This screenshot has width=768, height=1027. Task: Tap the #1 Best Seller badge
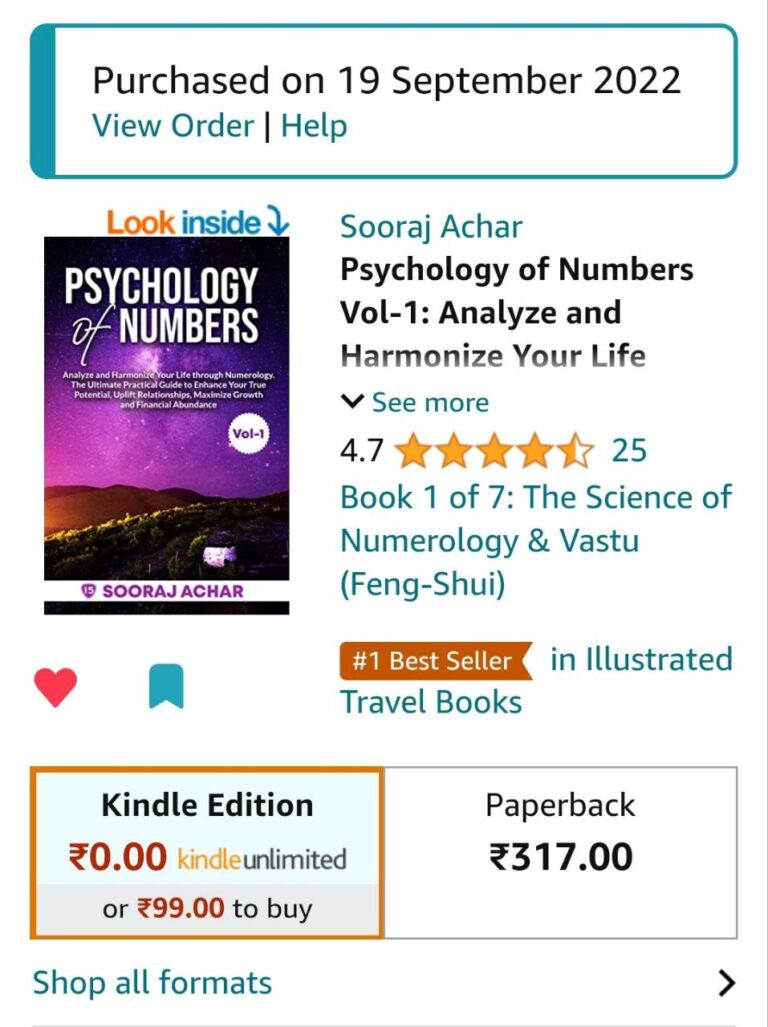tap(436, 661)
